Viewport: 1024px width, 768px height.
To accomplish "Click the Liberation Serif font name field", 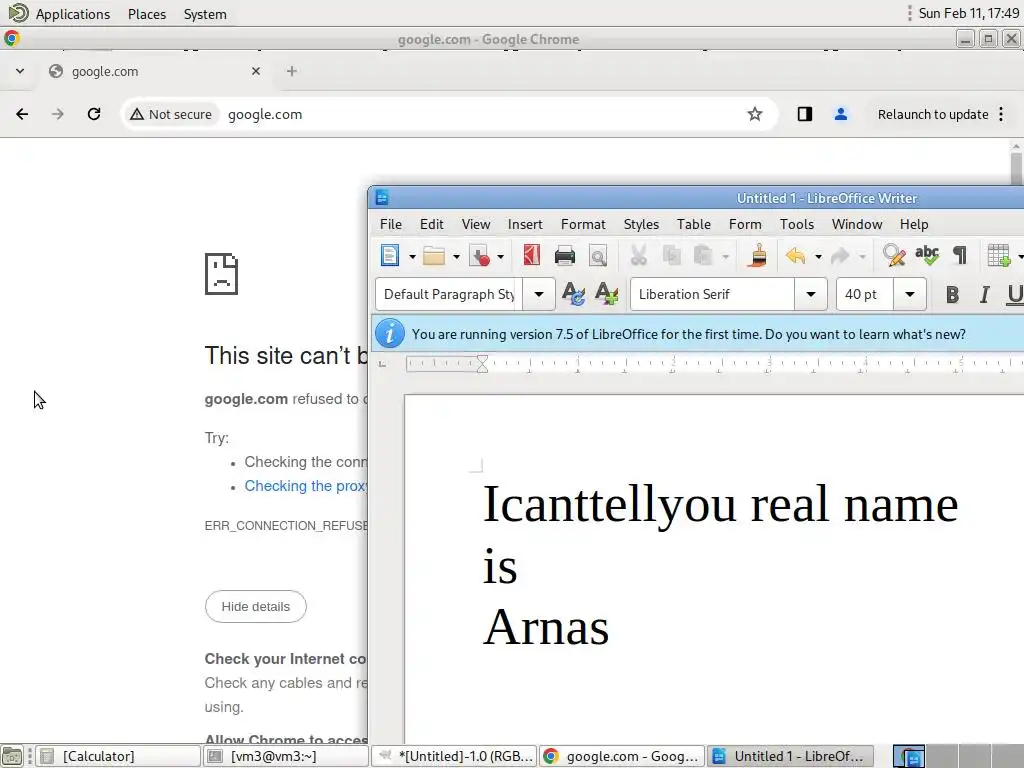I will tap(712, 294).
